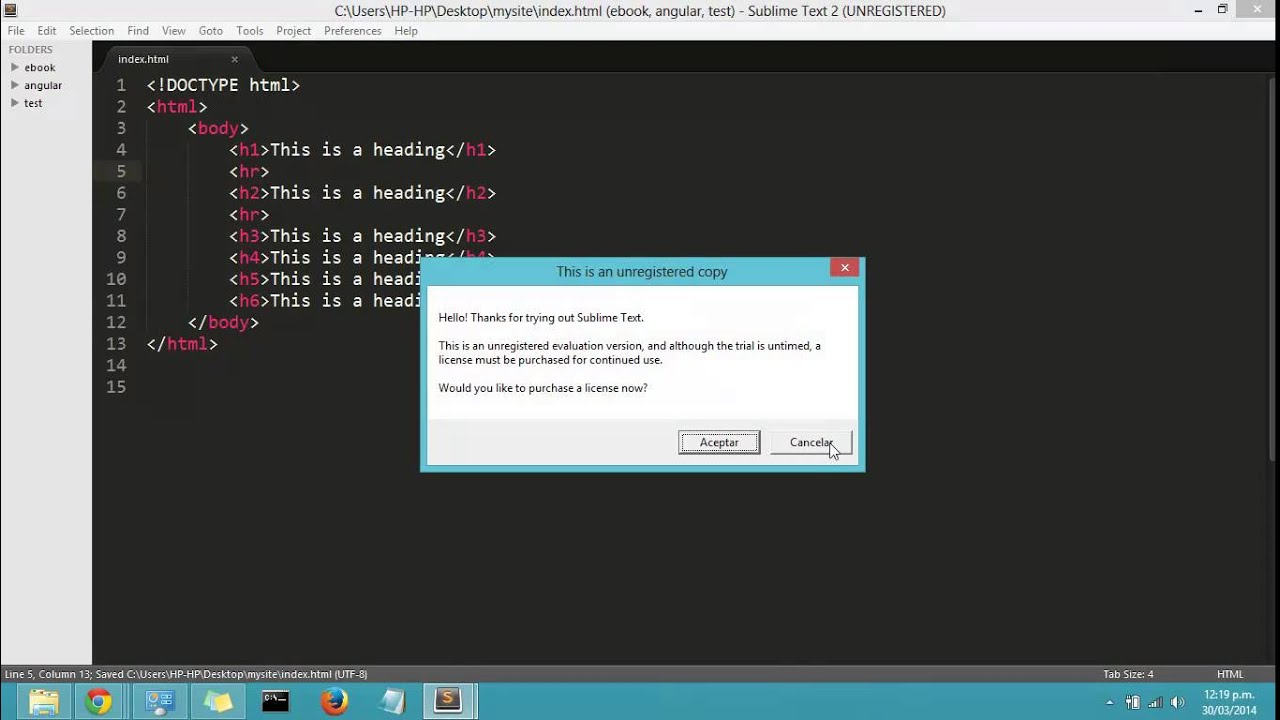Open the Control Panel taskbar icon
Image resolution: width=1280 pixels, height=720 pixels.
[x=159, y=701]
